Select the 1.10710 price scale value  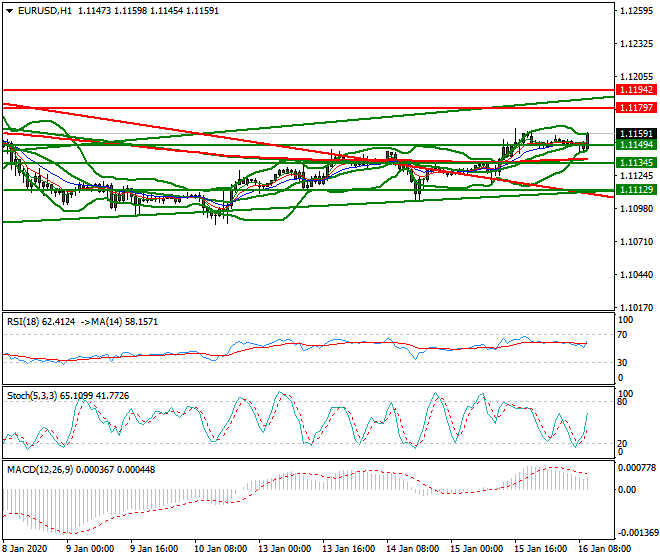(x=636, y=242)
